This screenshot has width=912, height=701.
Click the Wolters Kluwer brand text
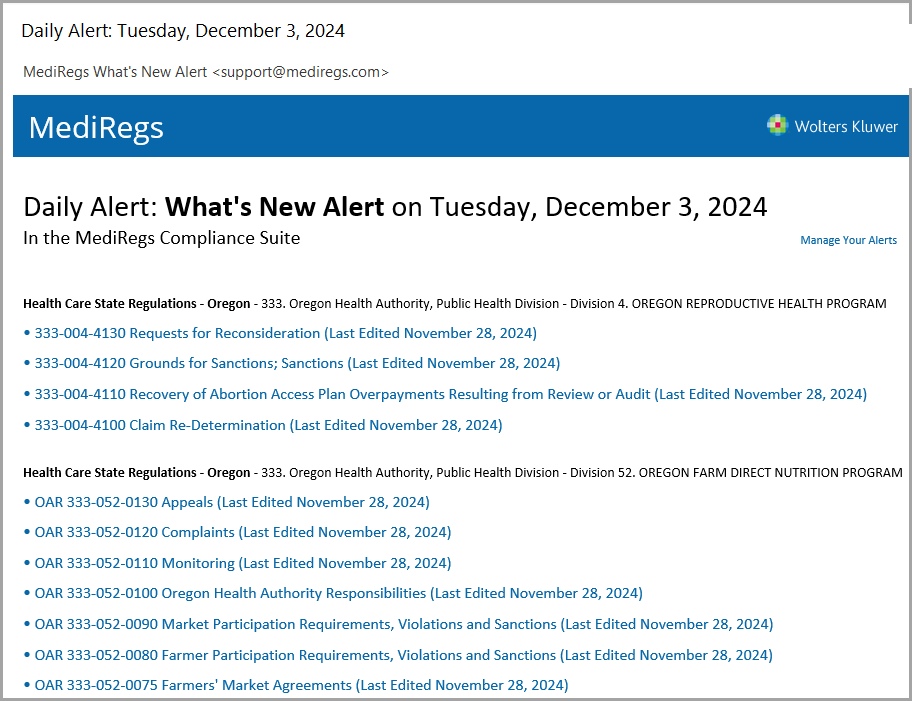(x=846, y=126)
